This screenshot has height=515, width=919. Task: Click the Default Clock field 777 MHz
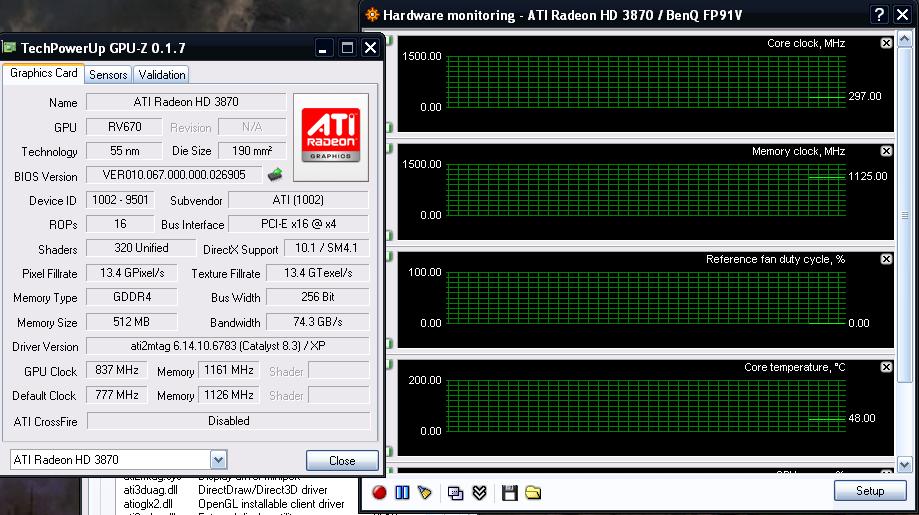click(x=117, y=395)
